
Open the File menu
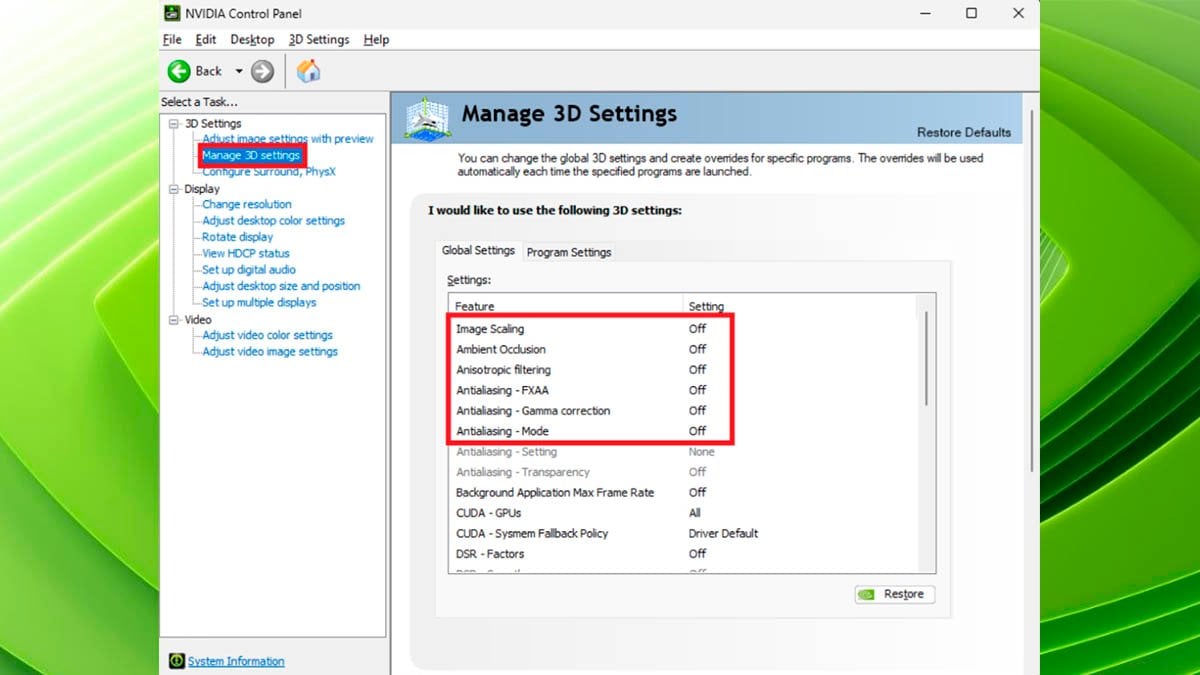click(x=172, y=39)
